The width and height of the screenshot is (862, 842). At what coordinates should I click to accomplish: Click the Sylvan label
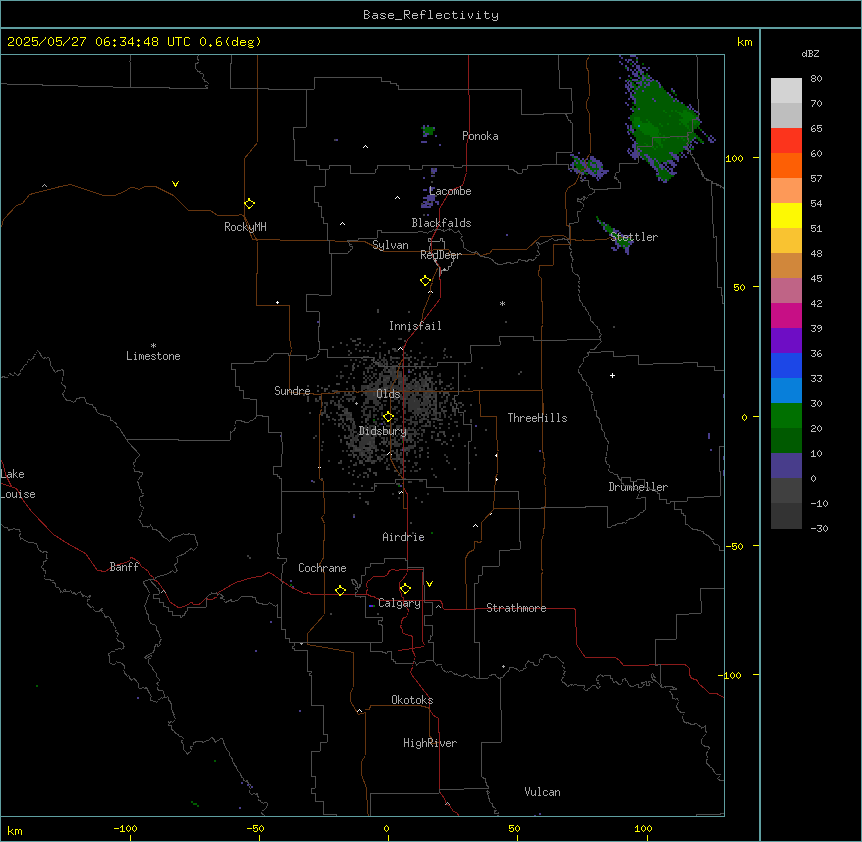[x=390, y=245]
